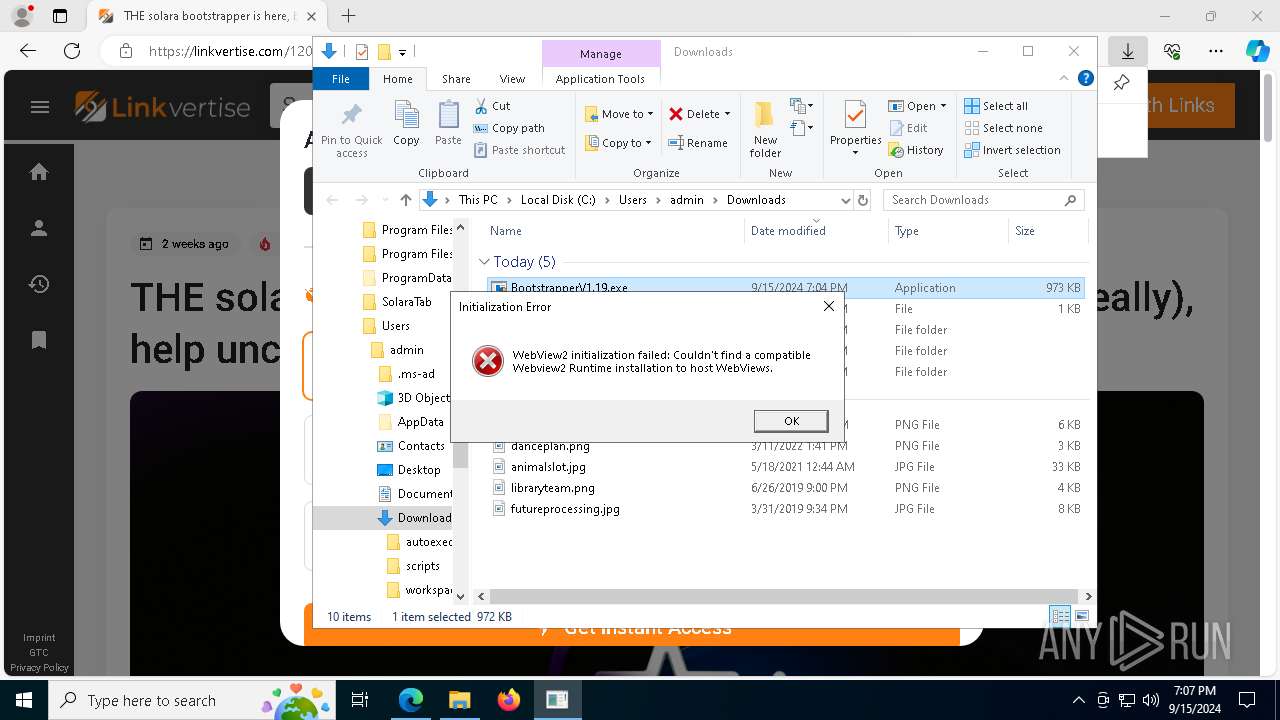Screen dimensions: 1280x720
Task: Open Customize Quick Access Toolbar dropdown
Action: [x=402, y=52]
